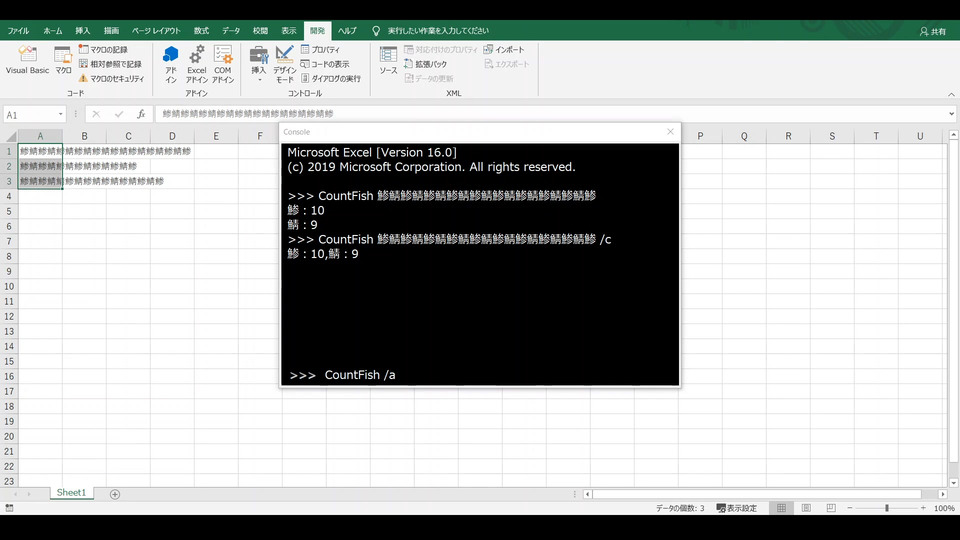The height and width of the screenshot is (540, 960).
Task: Switch to Normal view
Action: (x=781, y=508)
